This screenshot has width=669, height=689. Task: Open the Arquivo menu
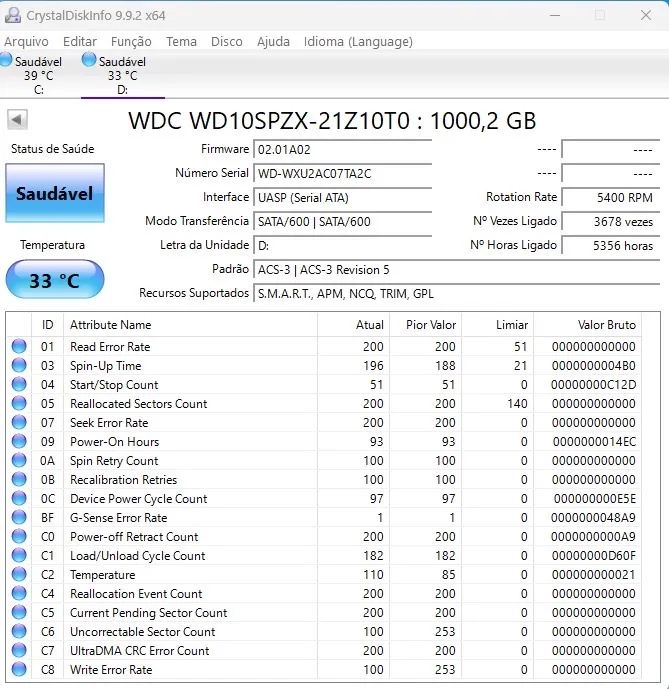(26, 42)
